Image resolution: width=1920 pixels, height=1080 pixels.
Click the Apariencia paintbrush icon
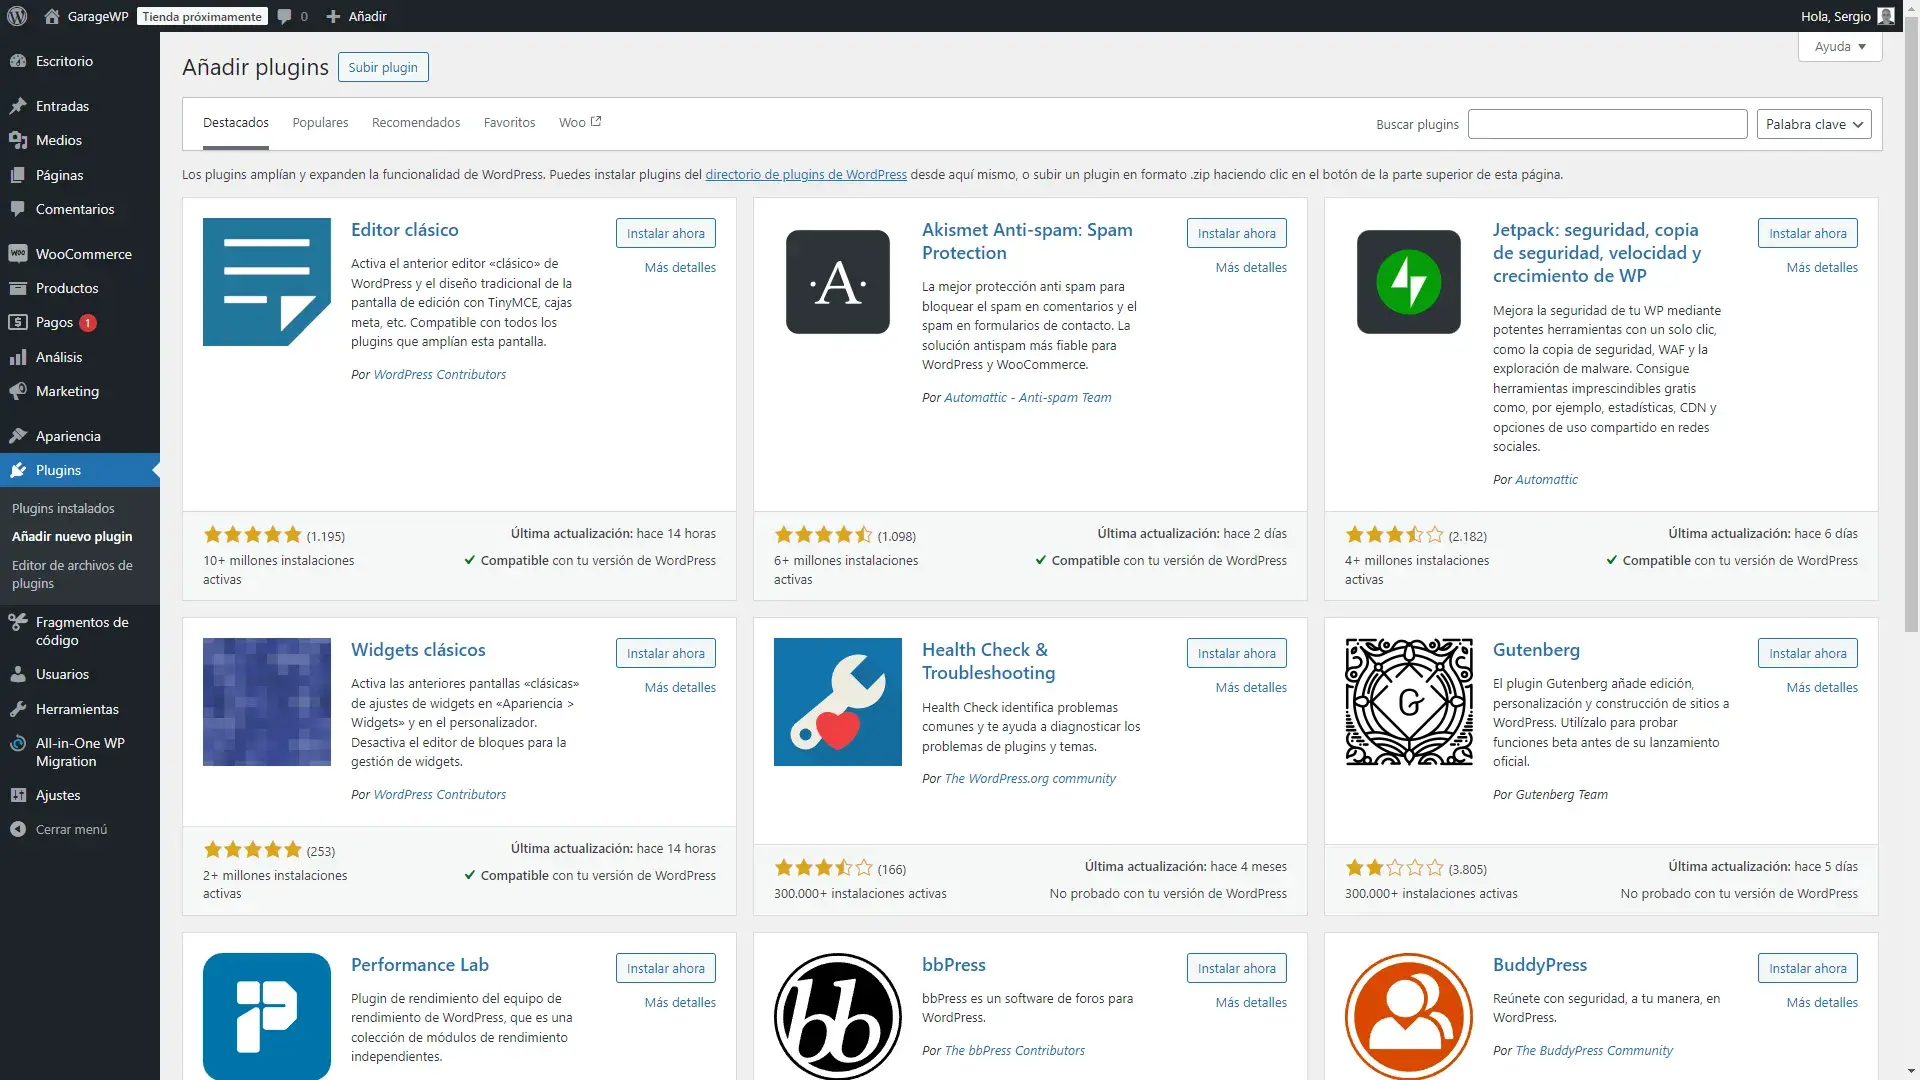(x=18, y=436)
